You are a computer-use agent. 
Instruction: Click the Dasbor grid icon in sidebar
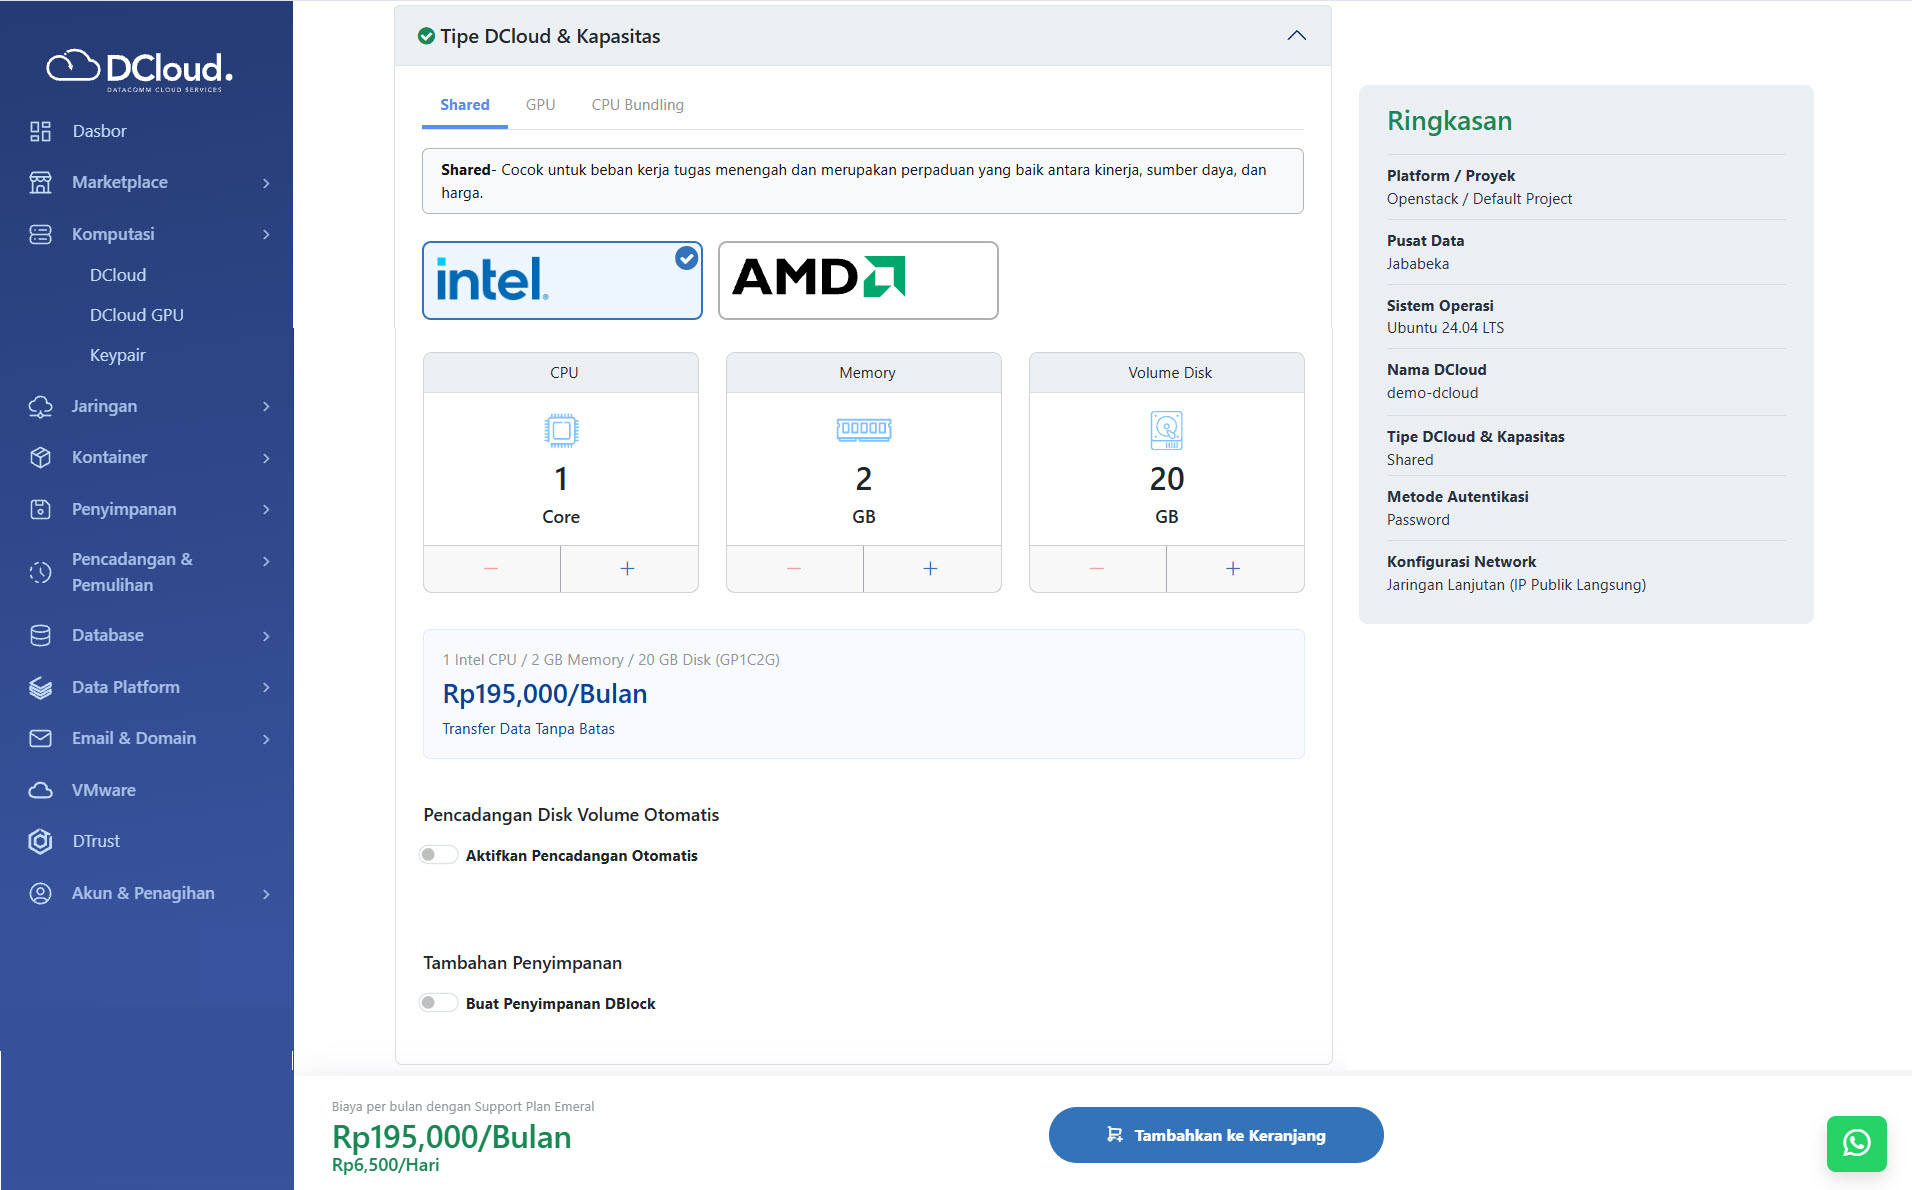pos(40,131)
